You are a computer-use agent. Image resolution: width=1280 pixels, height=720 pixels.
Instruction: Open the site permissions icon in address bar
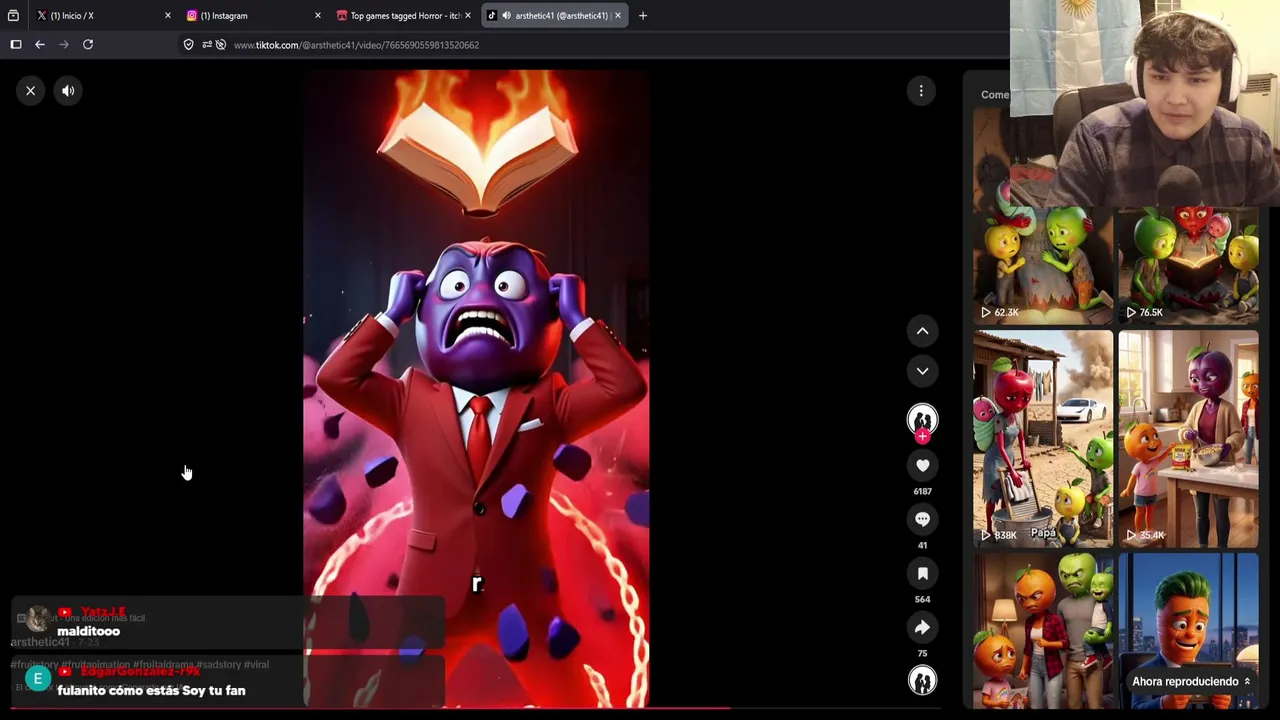pyautogui.click(x=205, y=44)
